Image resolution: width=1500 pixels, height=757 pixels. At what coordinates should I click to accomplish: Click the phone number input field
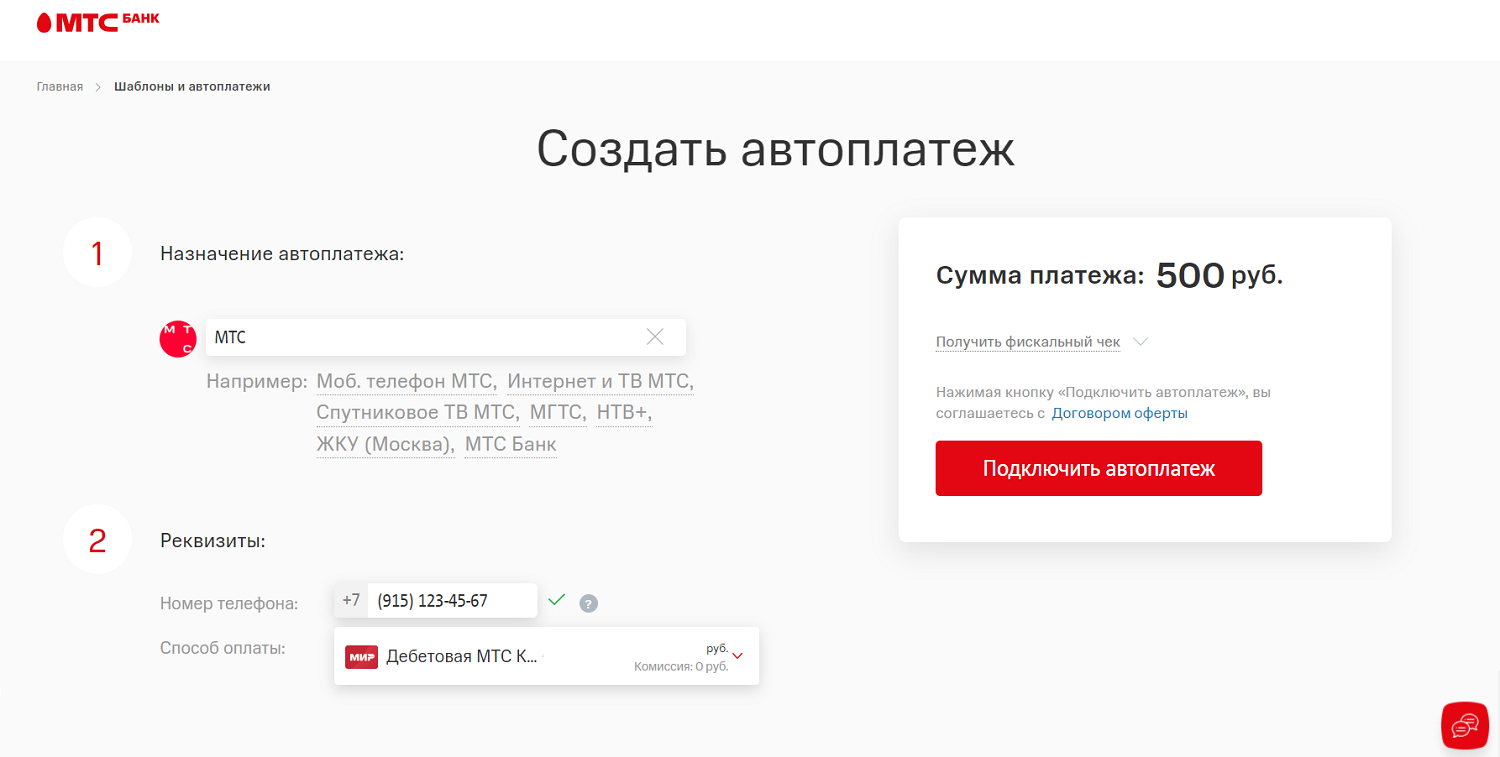coord(452,601)
